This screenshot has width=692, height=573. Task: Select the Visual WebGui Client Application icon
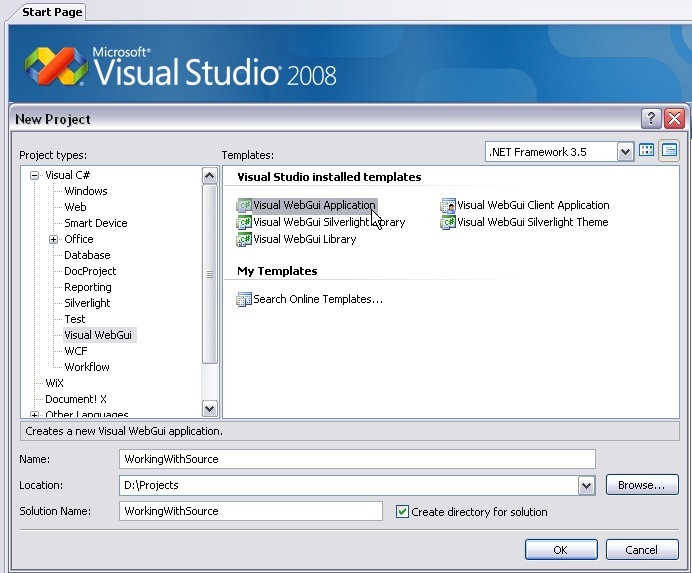point(448,206)
